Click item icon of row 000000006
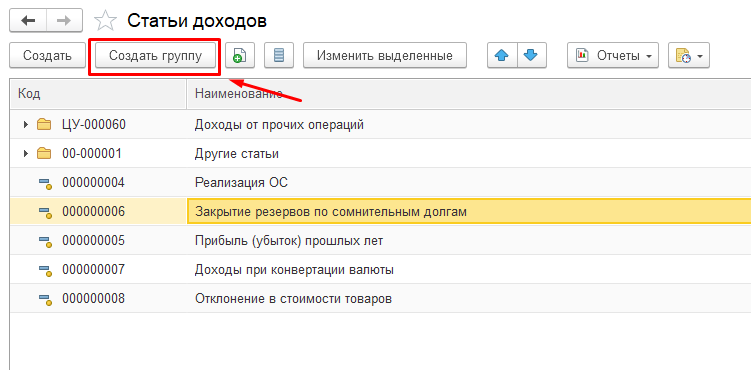This screenshot has height=370, width=751. (45, 212)
